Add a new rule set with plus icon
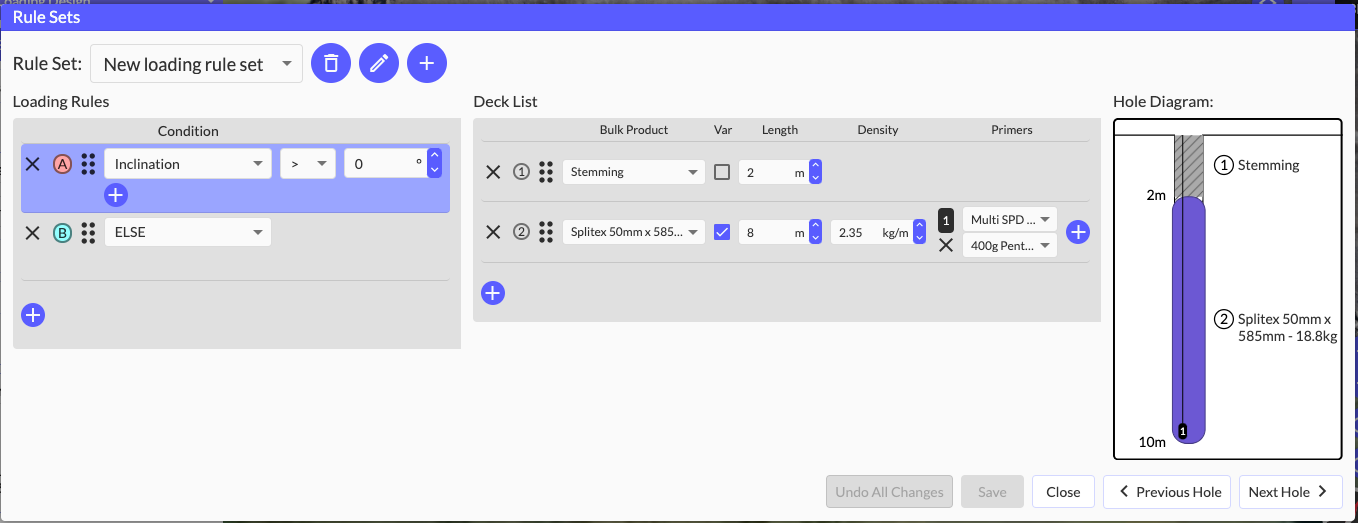Viewport: 1358px width, 523px height. [x=427, y=64]
